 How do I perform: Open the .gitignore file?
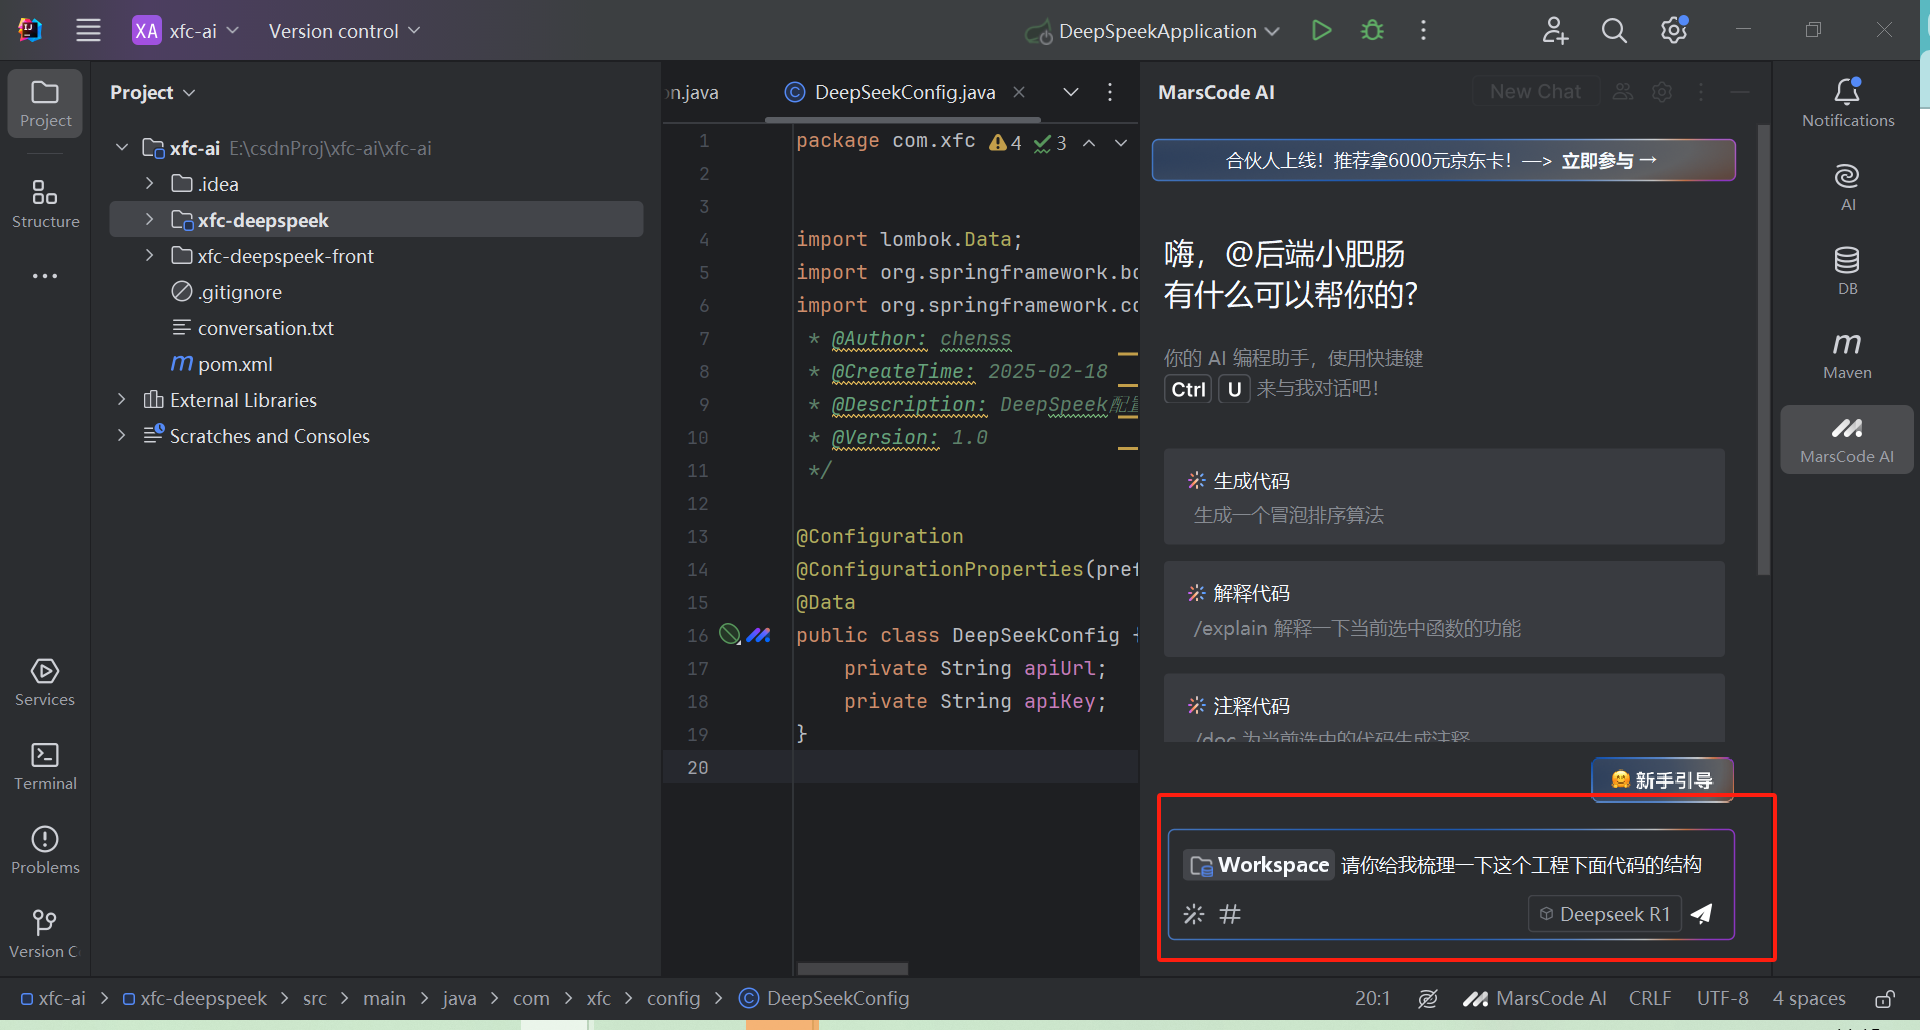click(240, 291)
